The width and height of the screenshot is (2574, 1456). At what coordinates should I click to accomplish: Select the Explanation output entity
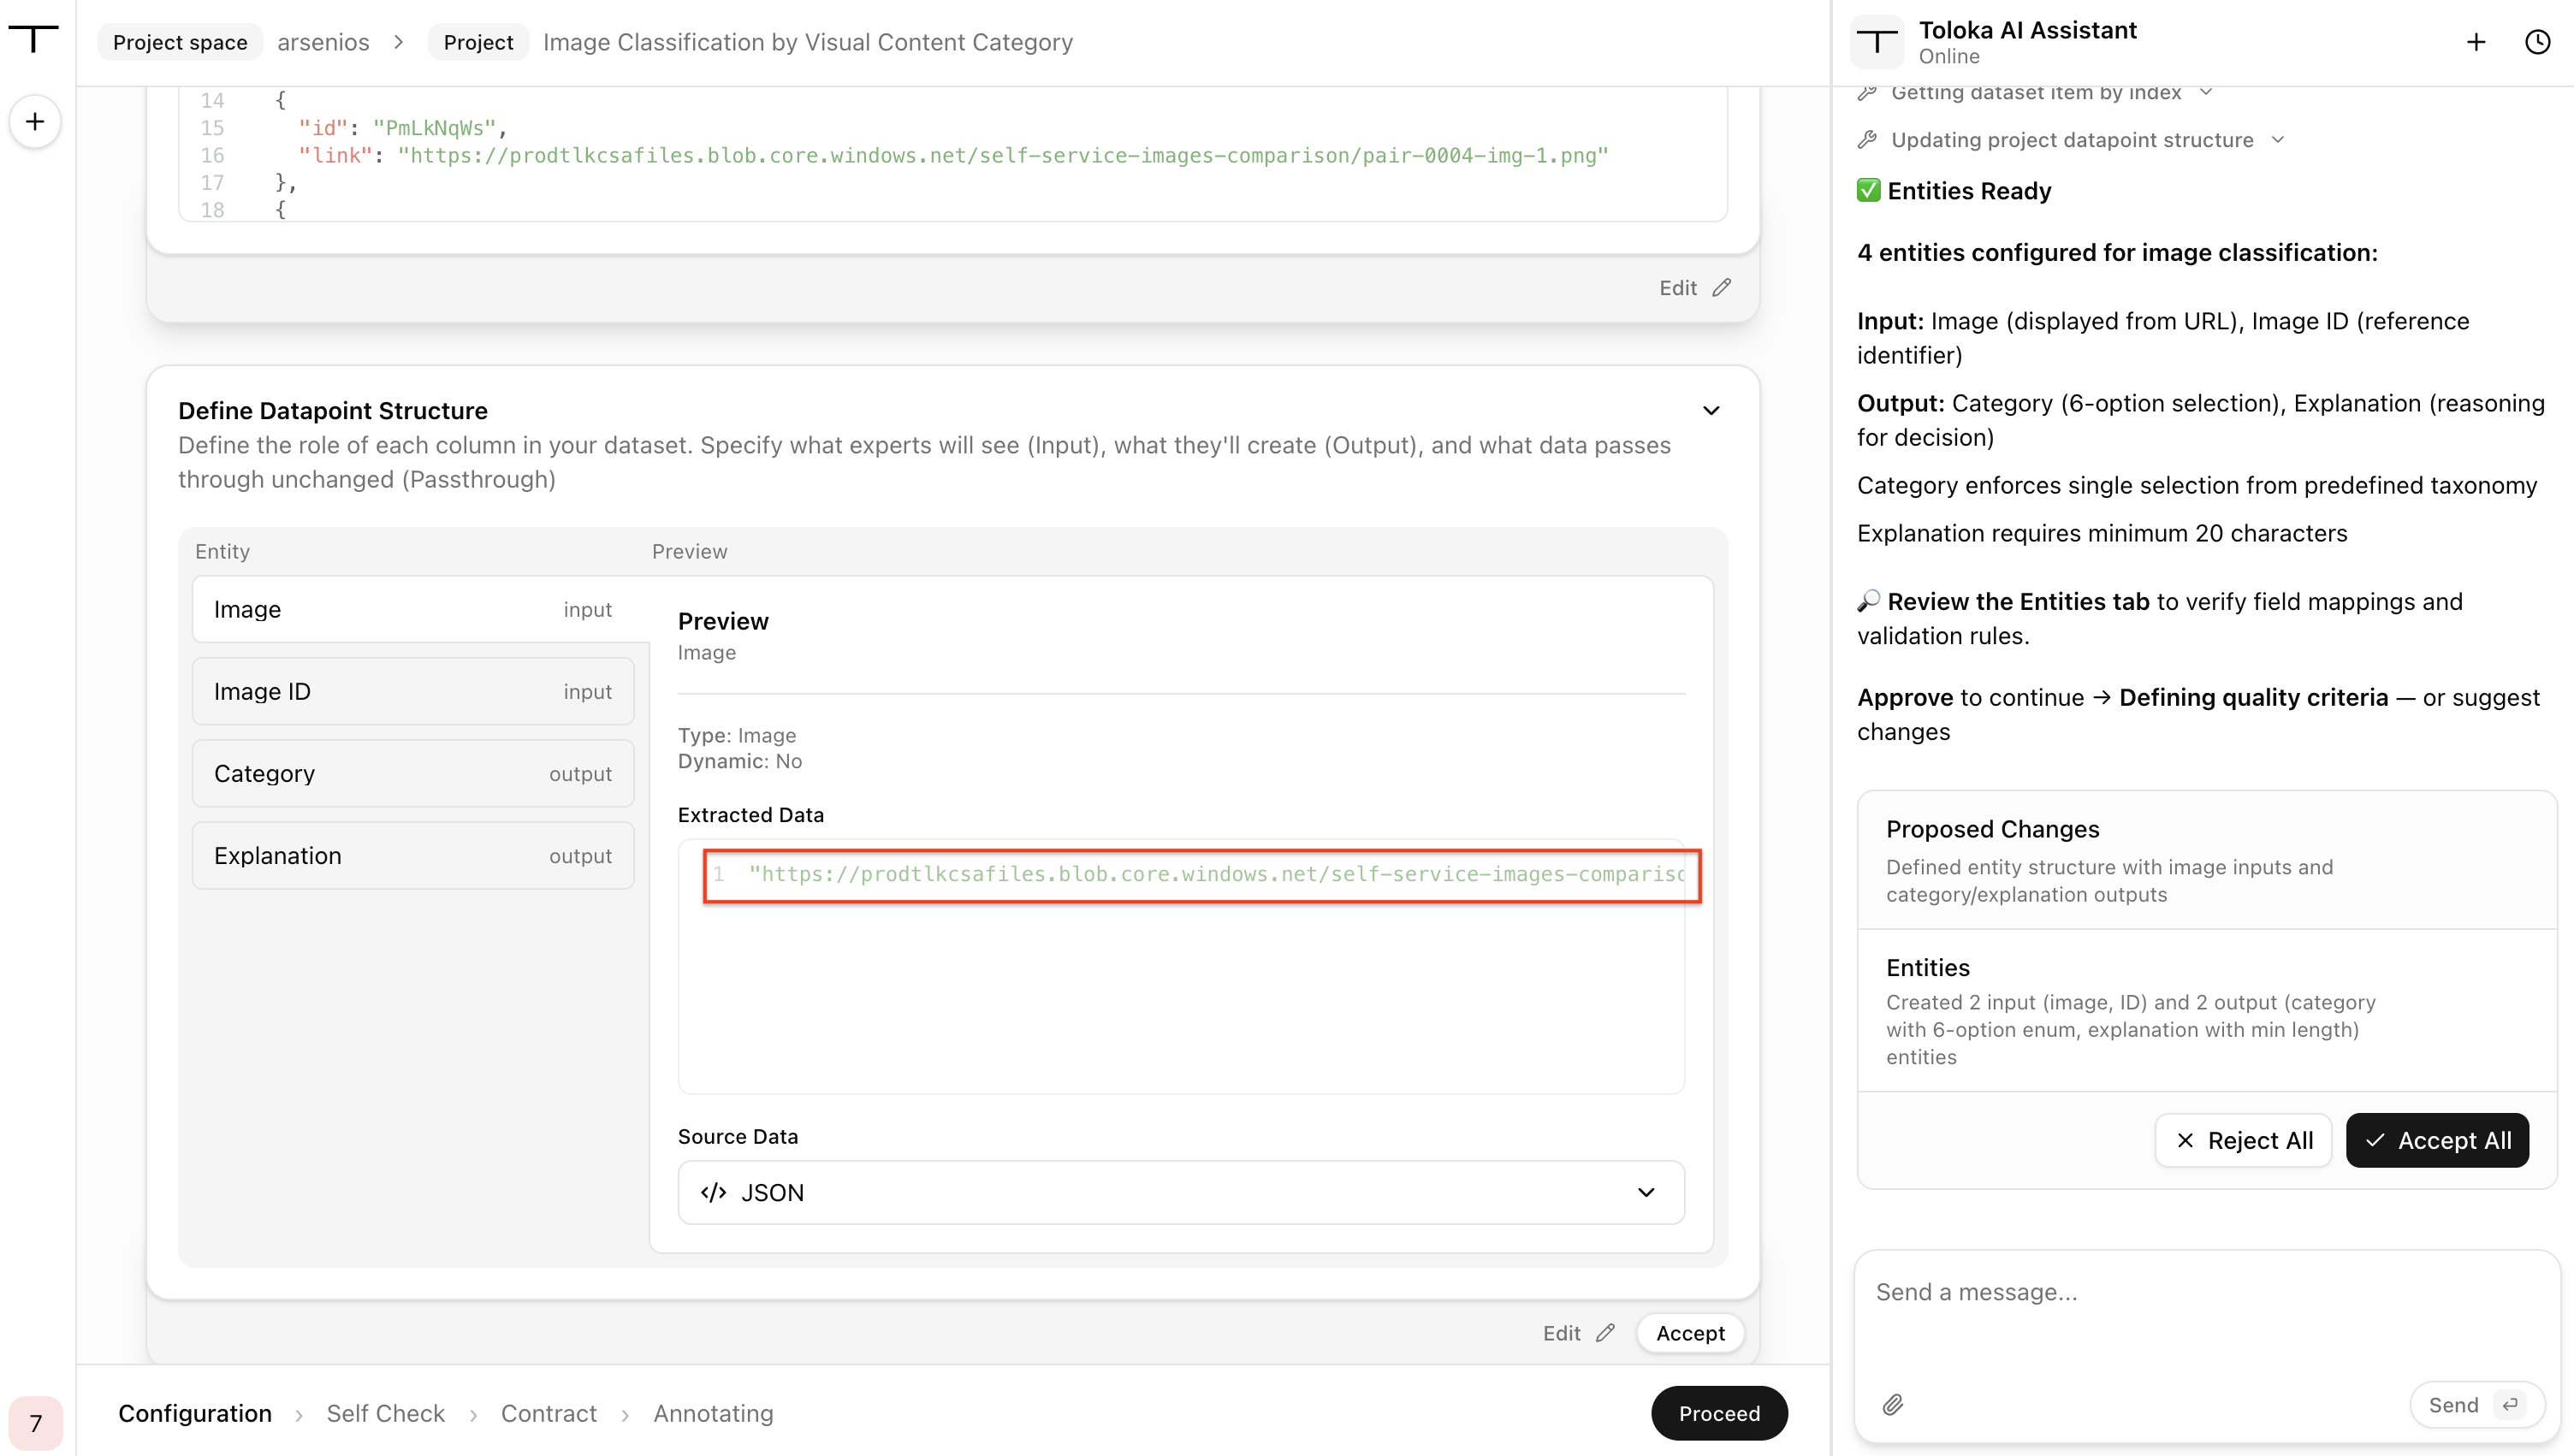[413, 855]
